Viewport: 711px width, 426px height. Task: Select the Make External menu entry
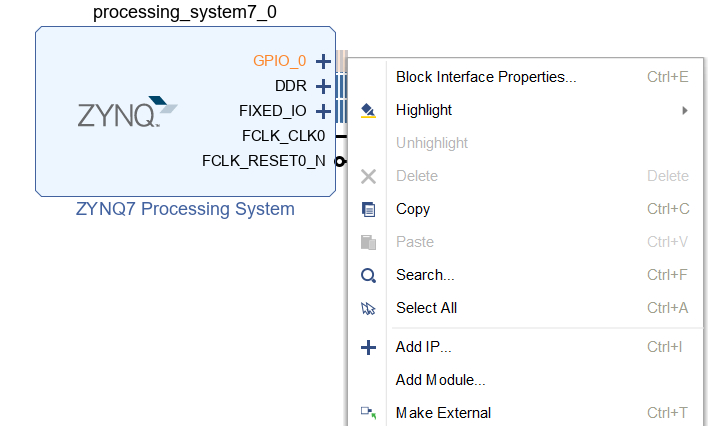tap(443, 413)
